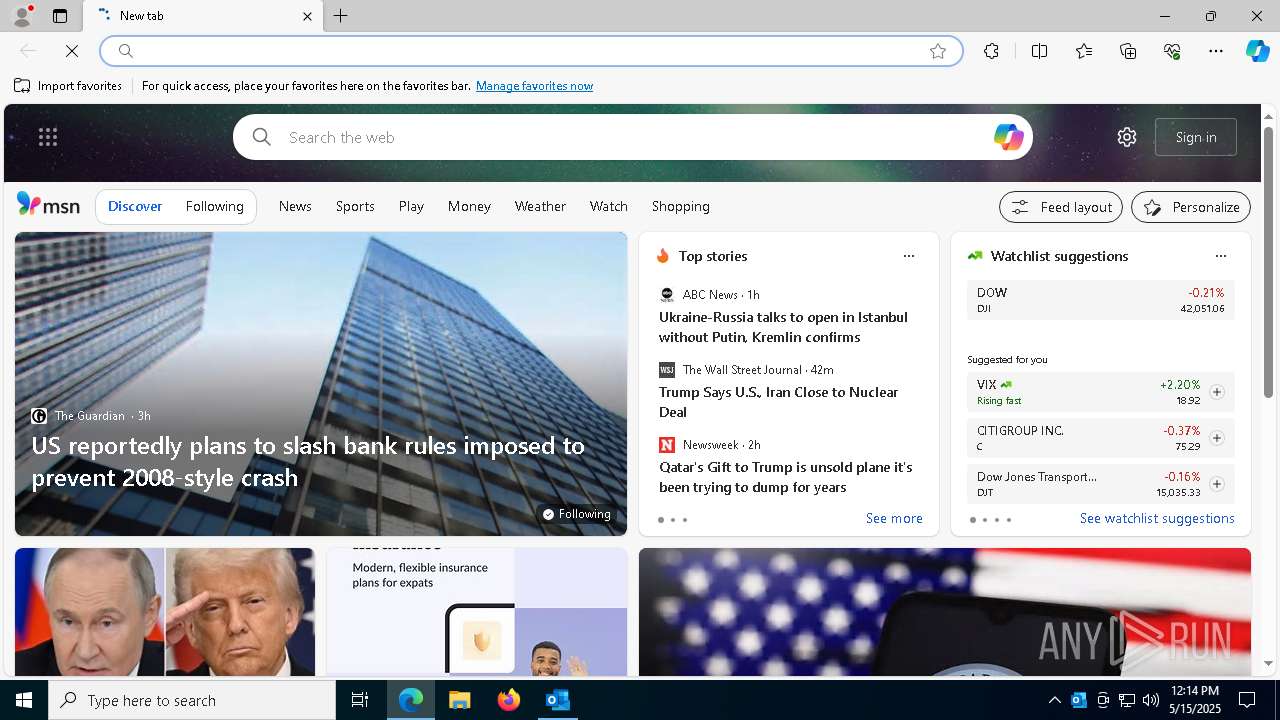This screenshot has width=1280, height=720.
Task: Open Copilot icon in search box
Action: tap(1008, 137)
